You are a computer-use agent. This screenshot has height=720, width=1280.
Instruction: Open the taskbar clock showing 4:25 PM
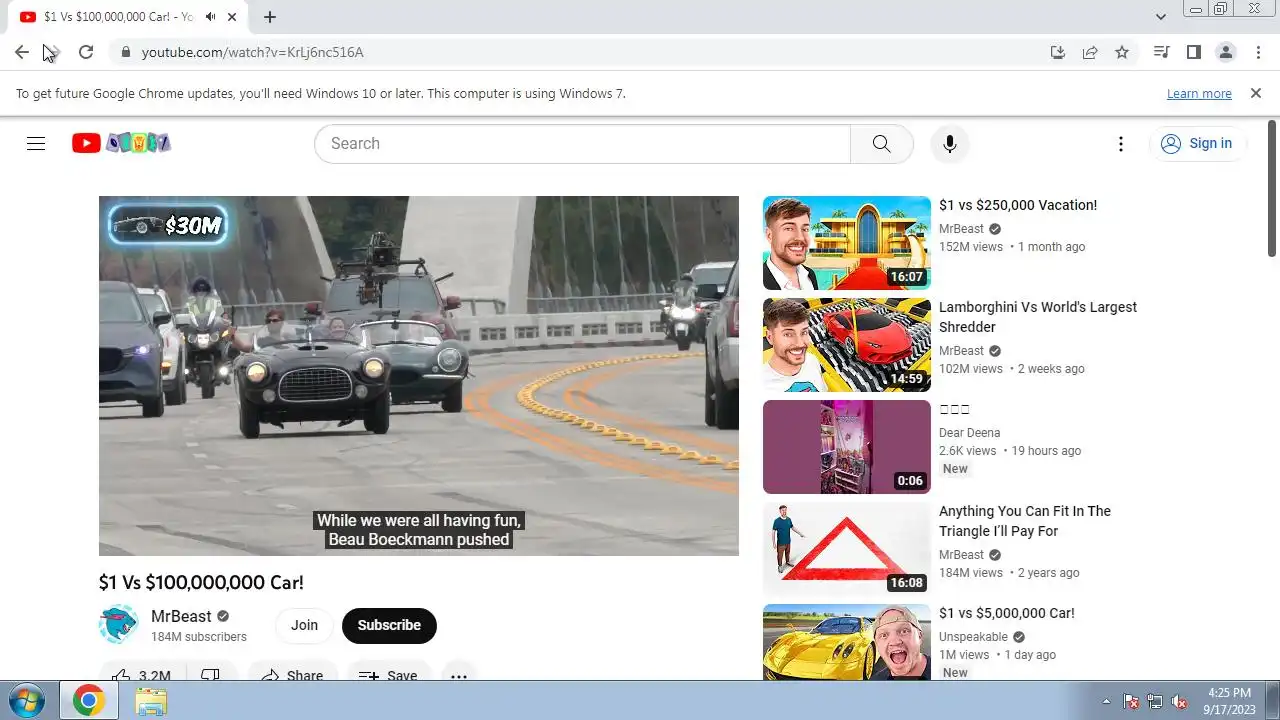point(1229,701)
